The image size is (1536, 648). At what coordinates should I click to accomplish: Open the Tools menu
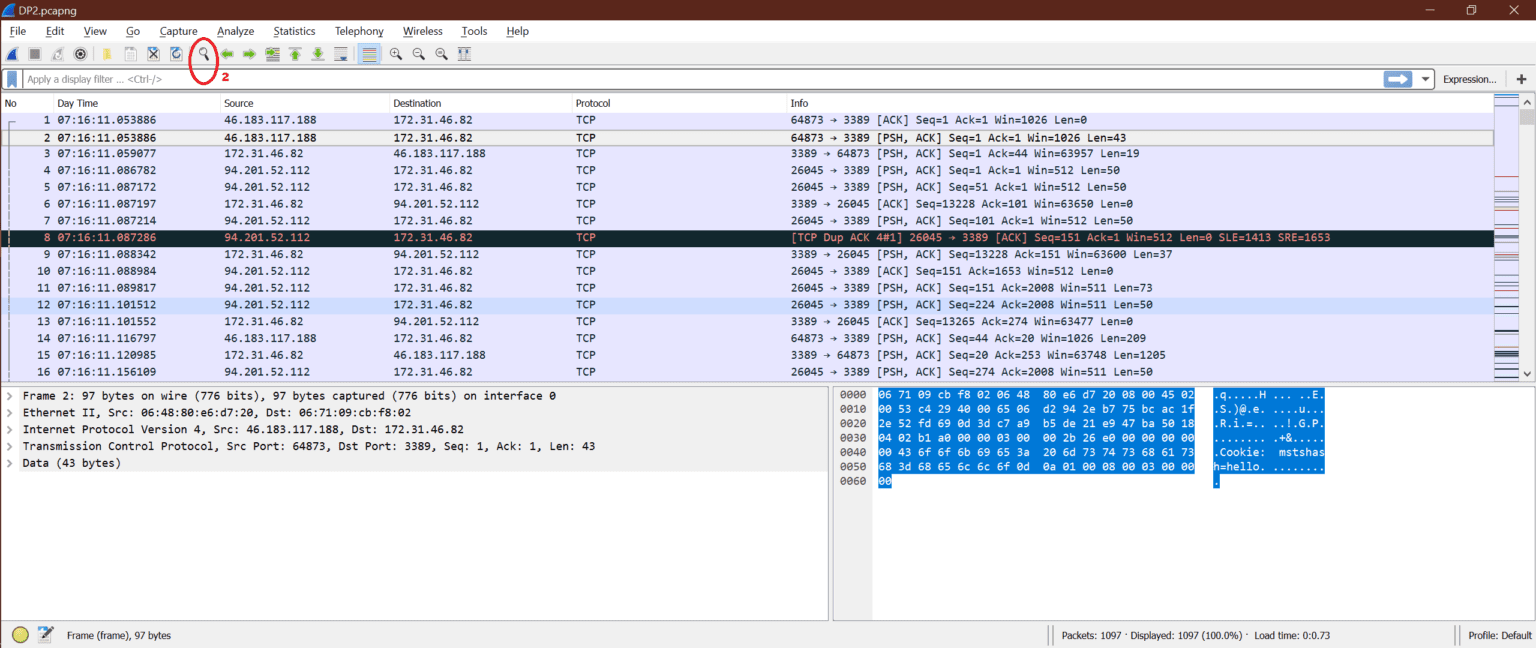[x=474, y=31]
